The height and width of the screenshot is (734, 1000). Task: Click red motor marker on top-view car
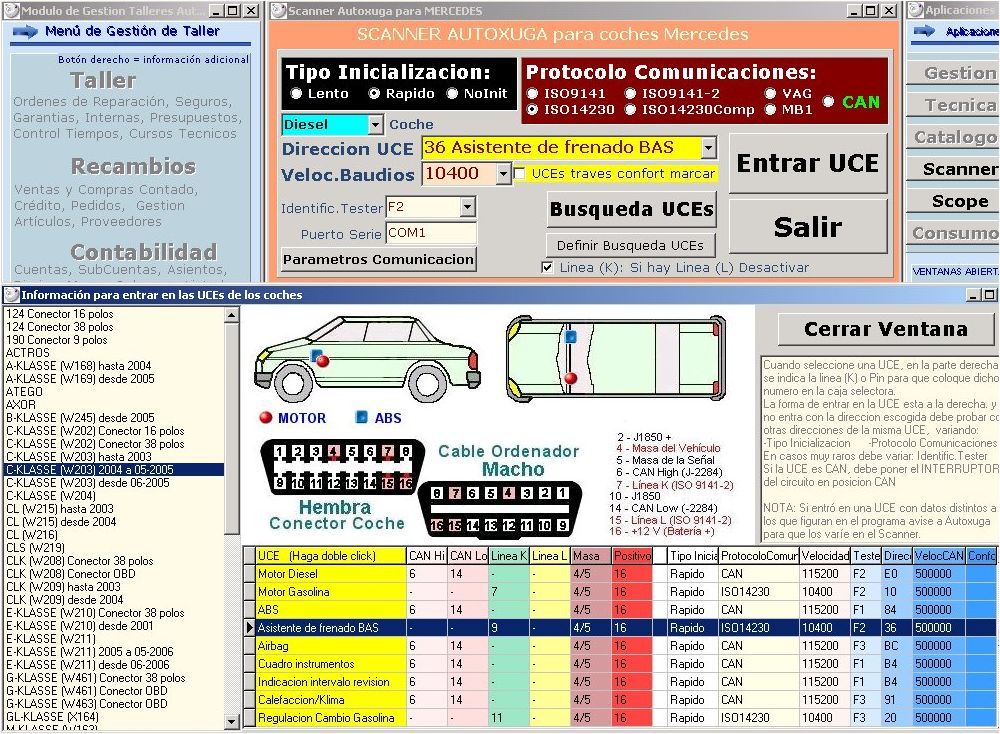tap(571, 378)
